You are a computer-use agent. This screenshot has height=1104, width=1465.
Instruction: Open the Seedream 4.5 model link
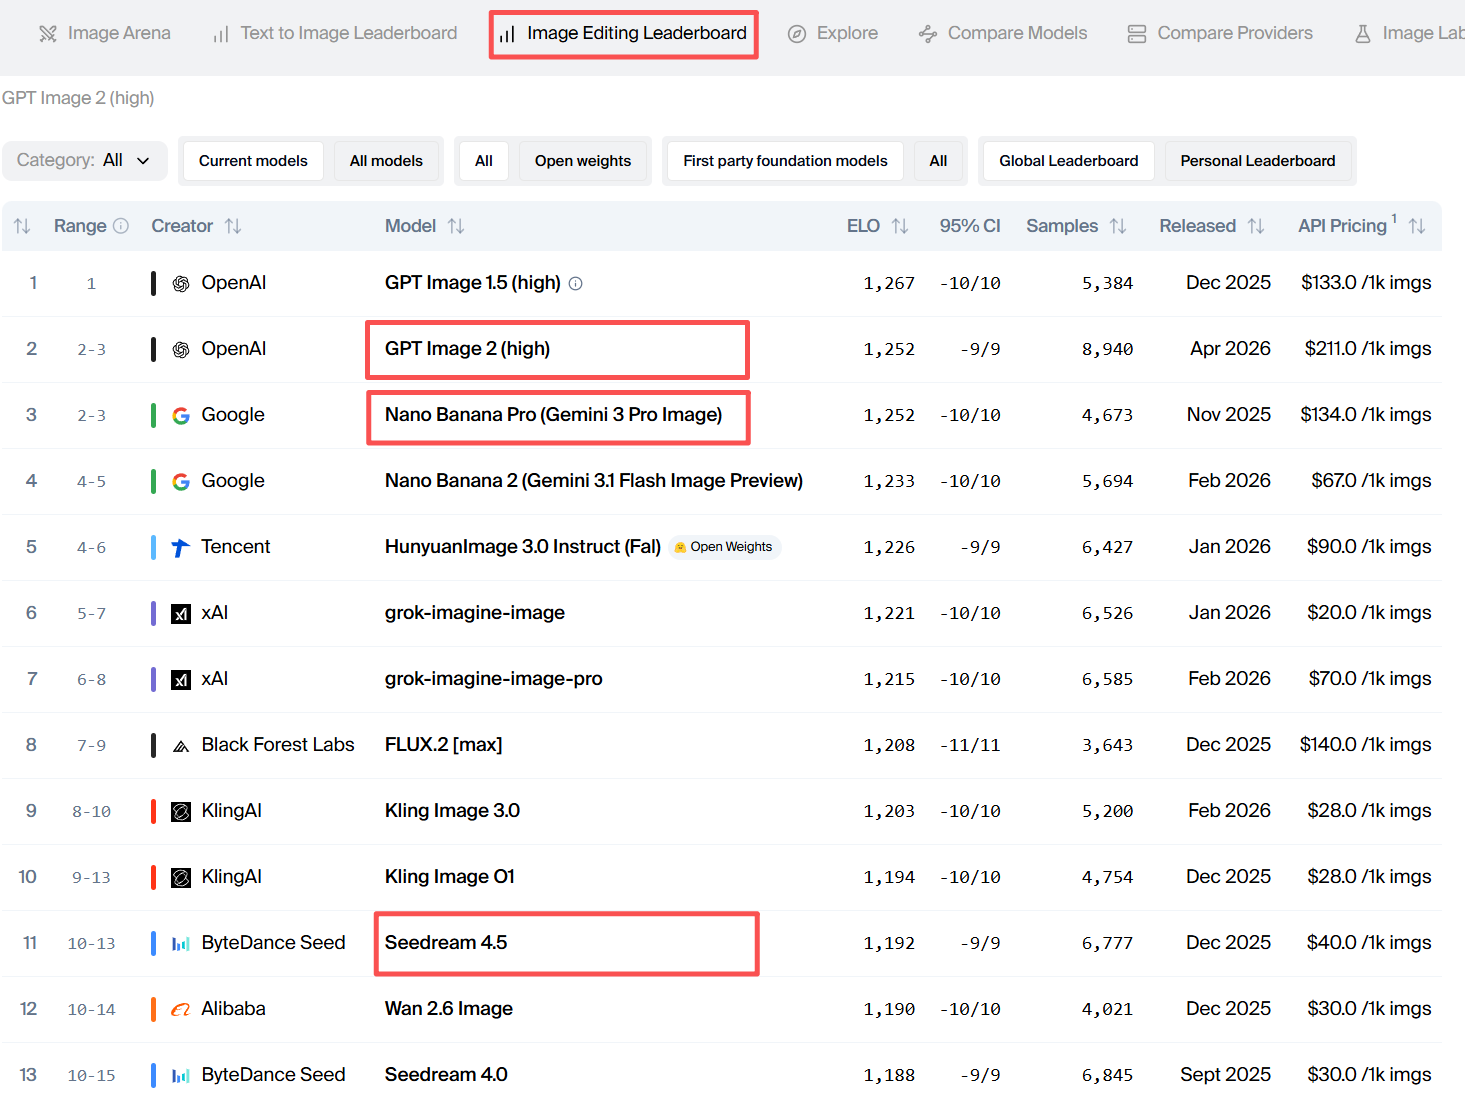(x=446, y=943)
